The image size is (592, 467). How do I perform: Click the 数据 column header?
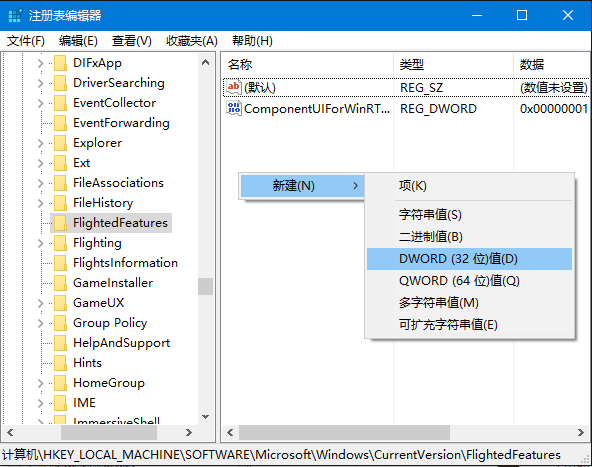coord(552,65)
